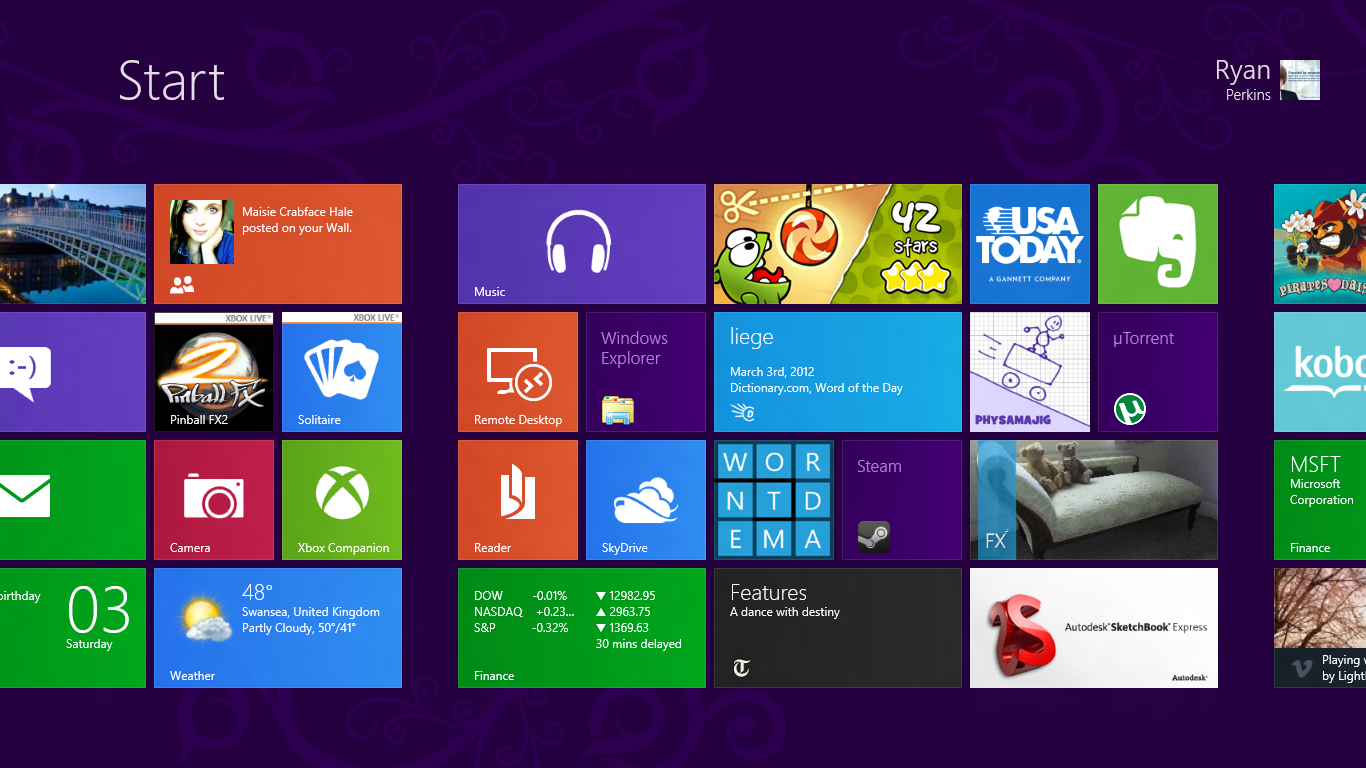Launch the Remote Desktop tile
Image resolution: width=1366 pixels, height=768 pixels.
(518, 372)
